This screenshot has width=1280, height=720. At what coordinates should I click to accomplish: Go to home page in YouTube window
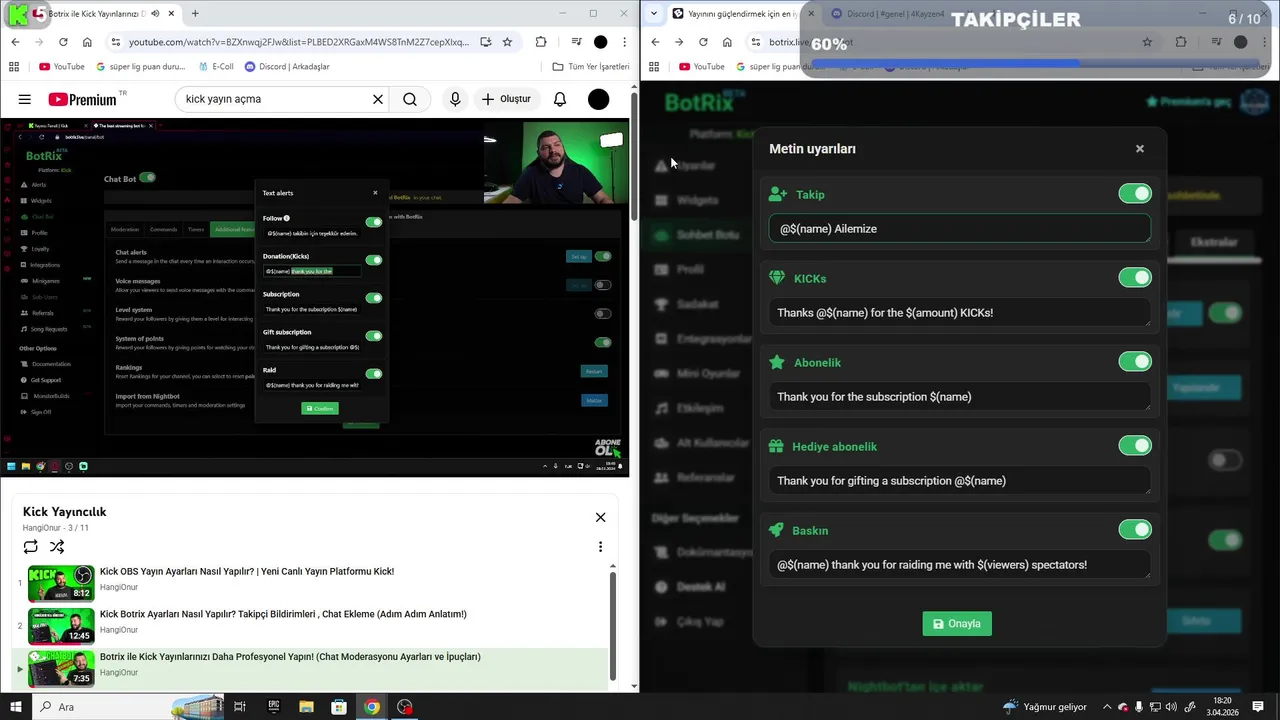pos(87,42)
